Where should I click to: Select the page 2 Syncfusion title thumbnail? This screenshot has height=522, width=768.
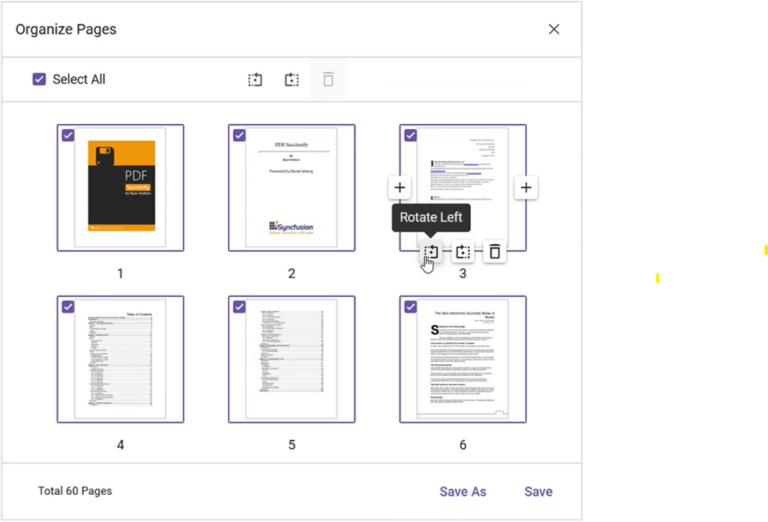[292, 188]
